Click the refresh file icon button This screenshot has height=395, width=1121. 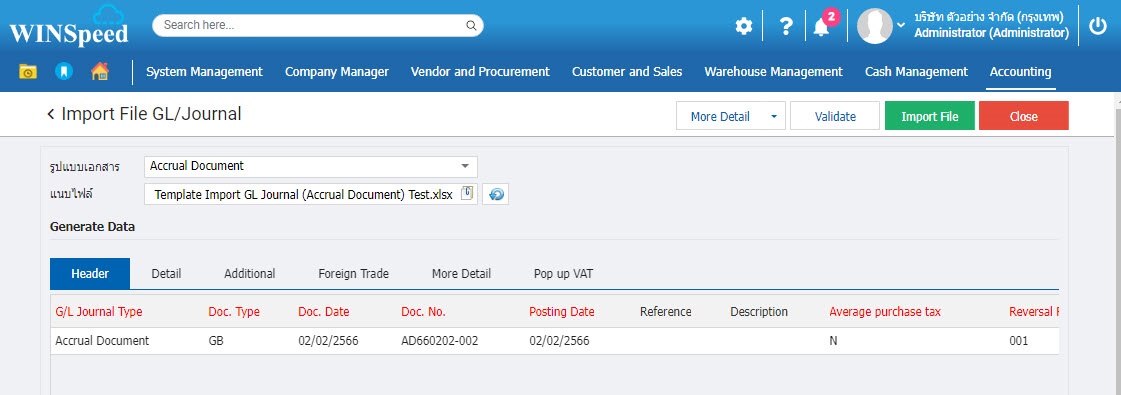point(495,194)
